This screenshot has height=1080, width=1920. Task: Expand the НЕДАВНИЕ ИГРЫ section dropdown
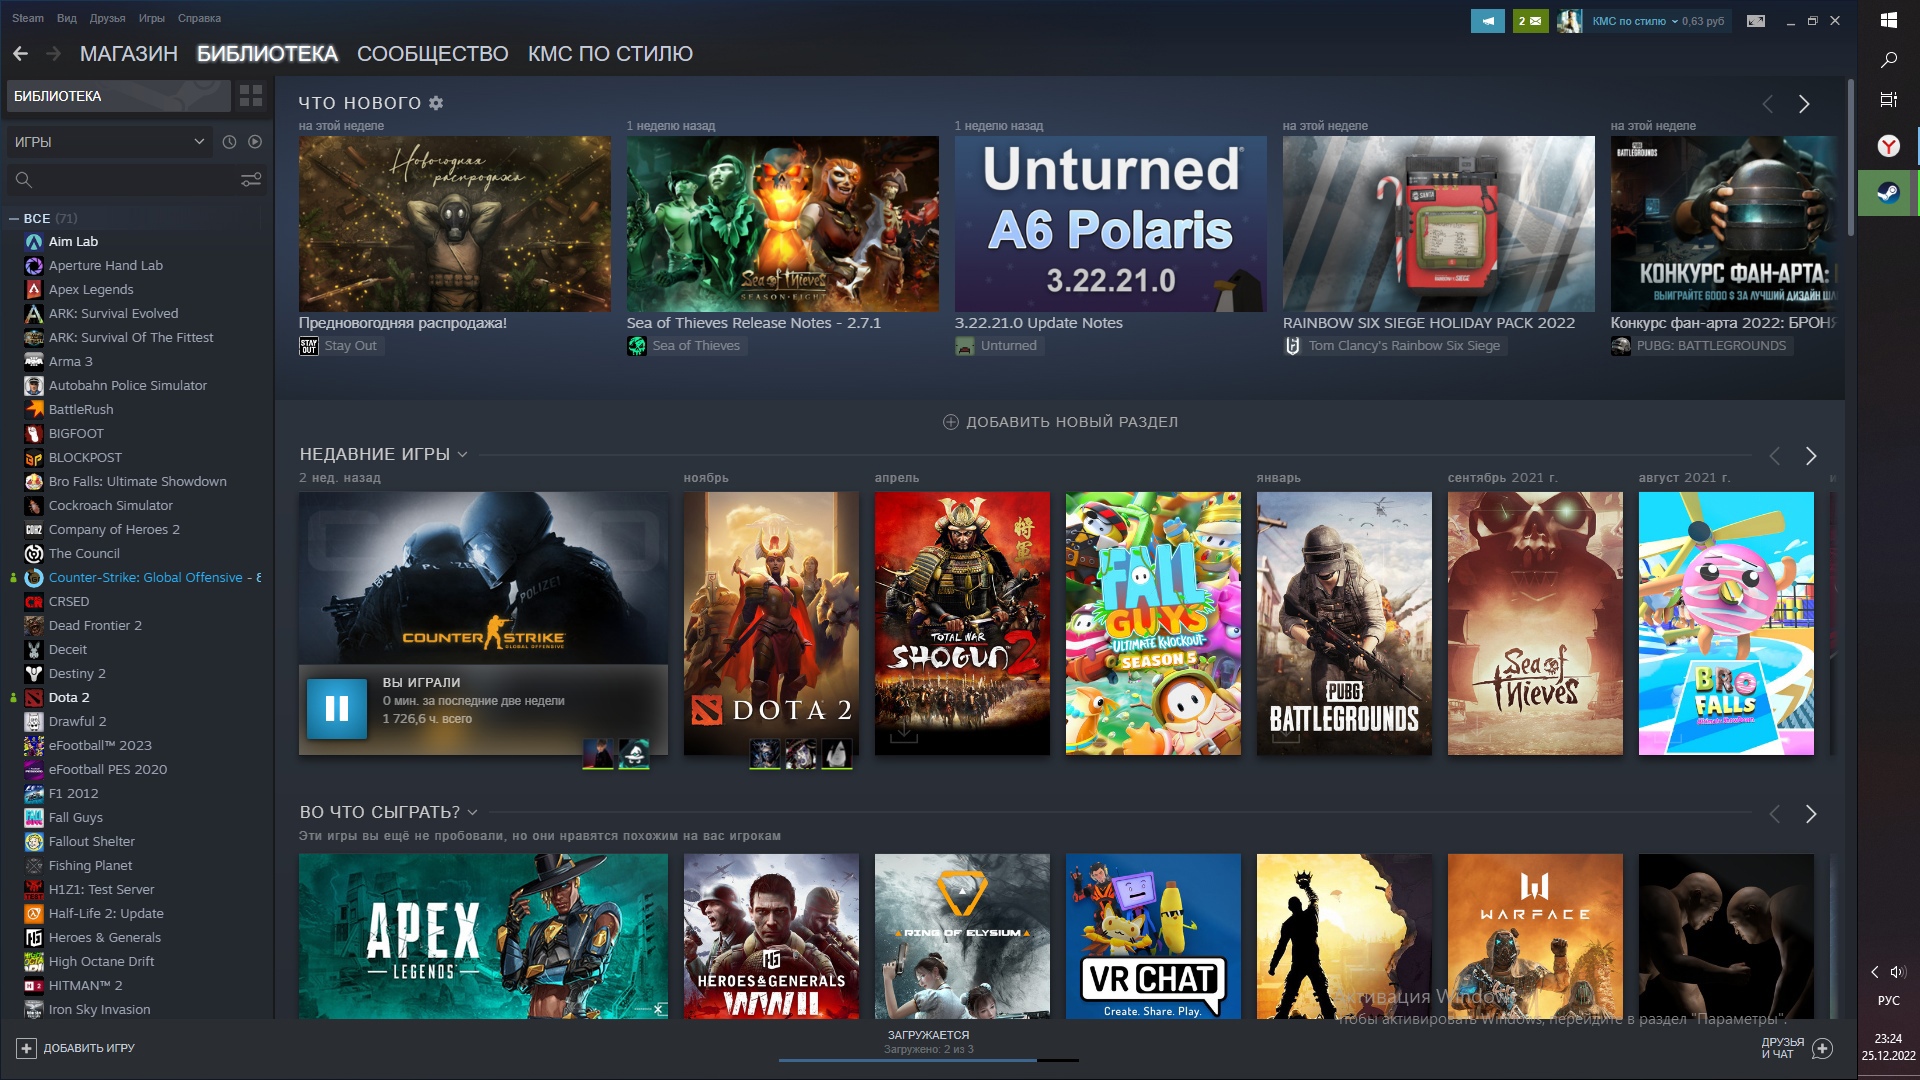pyautogui.click(x=462, y=455)
